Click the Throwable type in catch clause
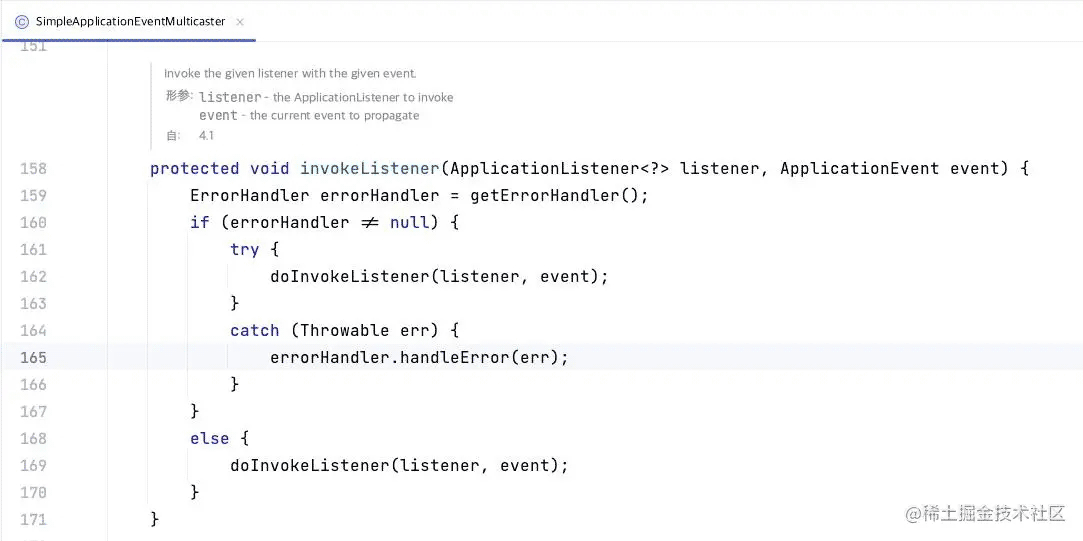Viewport: 1083px width, 541px height. (x=344, y=331)
